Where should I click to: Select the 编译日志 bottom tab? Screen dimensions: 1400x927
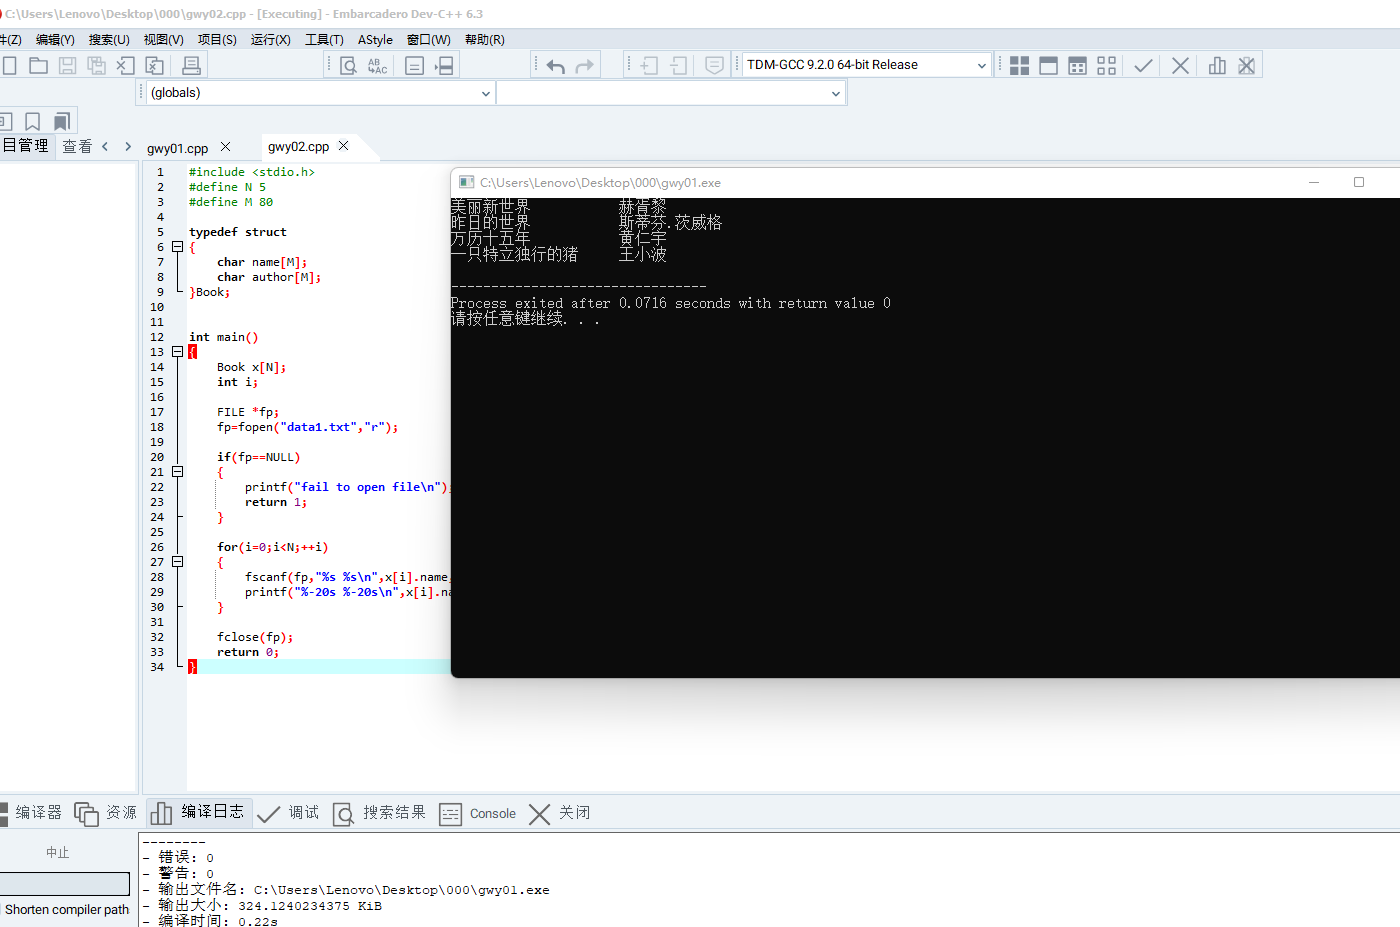[199, 812]
